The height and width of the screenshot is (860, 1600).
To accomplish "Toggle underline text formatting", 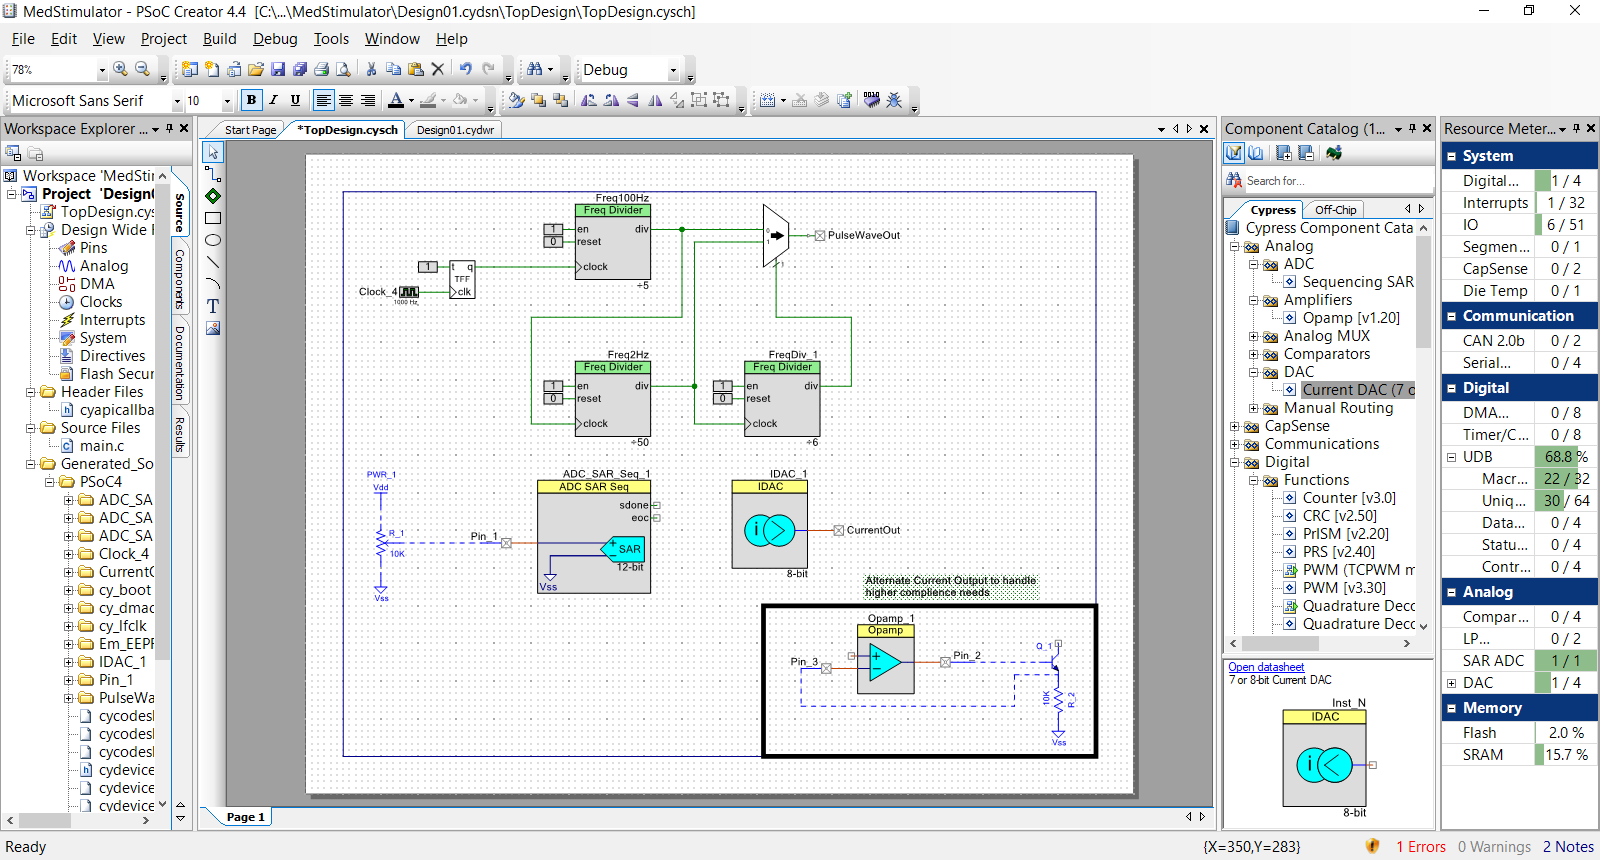I will [295, 100].
